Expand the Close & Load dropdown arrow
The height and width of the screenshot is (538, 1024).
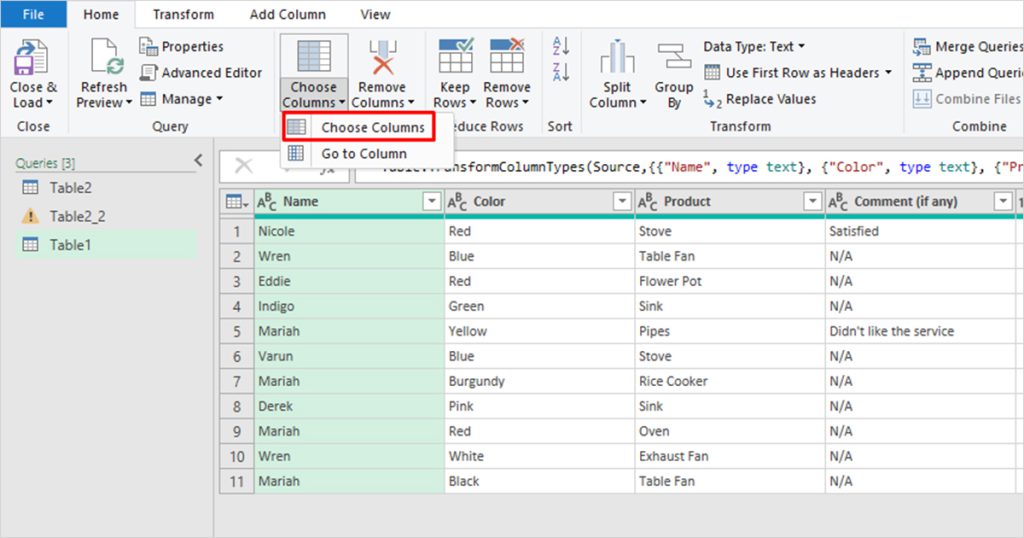[50, 103]
